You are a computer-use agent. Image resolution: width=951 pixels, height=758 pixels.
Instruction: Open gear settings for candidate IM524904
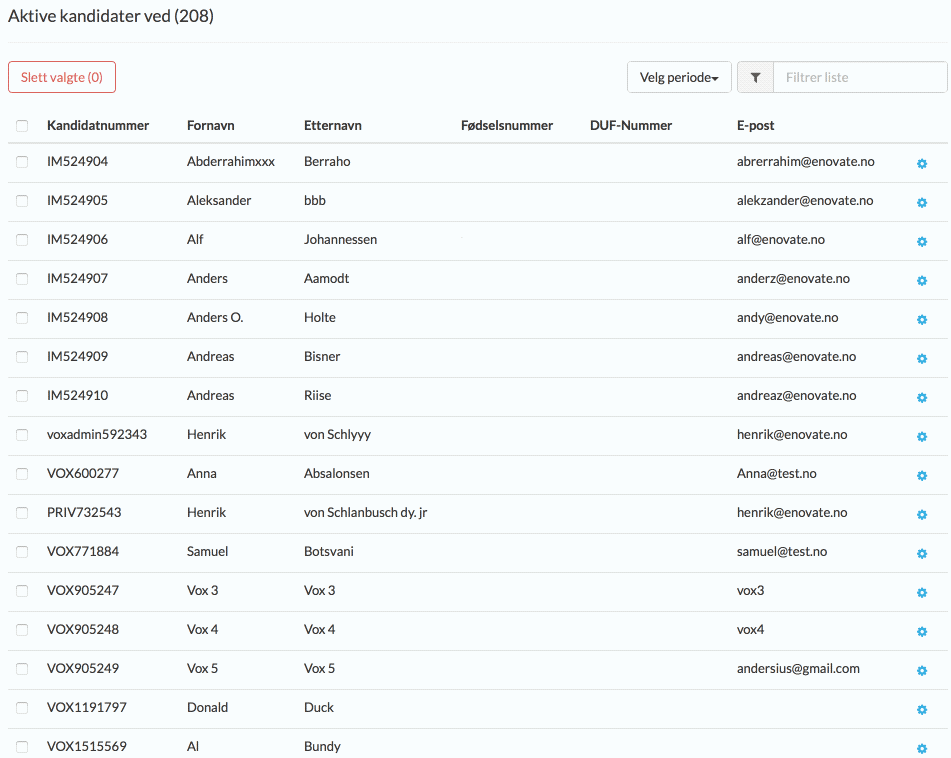pyautogui.click(x=922, y=163)
